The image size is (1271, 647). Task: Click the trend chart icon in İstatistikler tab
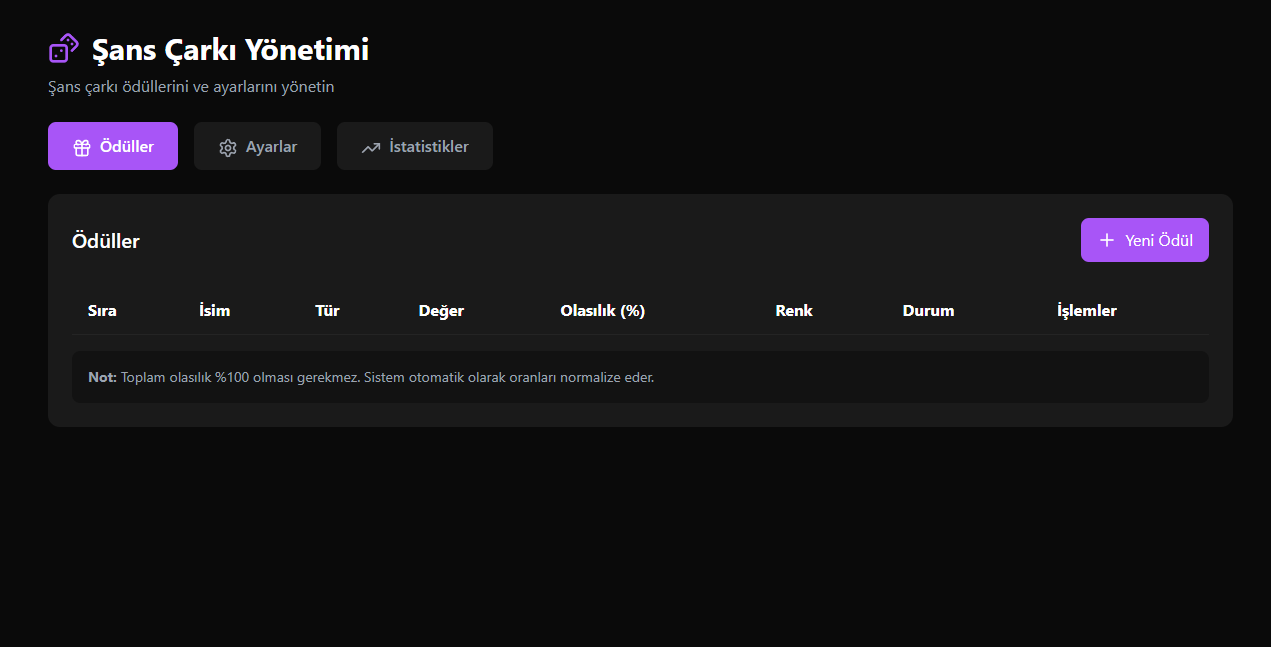tap(371, 147)
